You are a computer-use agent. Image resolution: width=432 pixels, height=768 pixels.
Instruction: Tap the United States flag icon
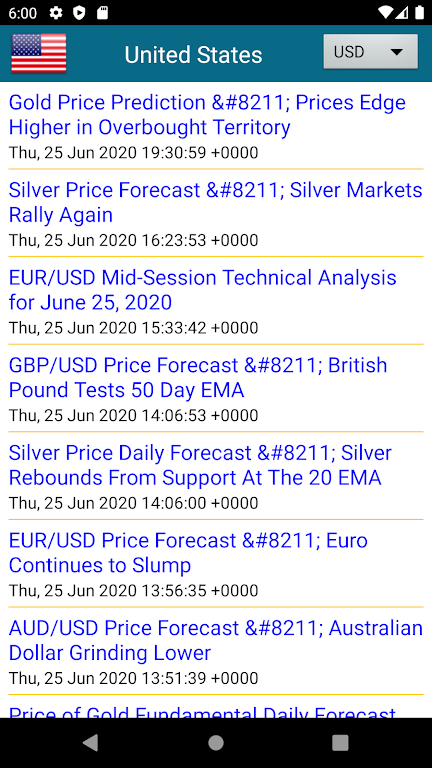[39, 53]
